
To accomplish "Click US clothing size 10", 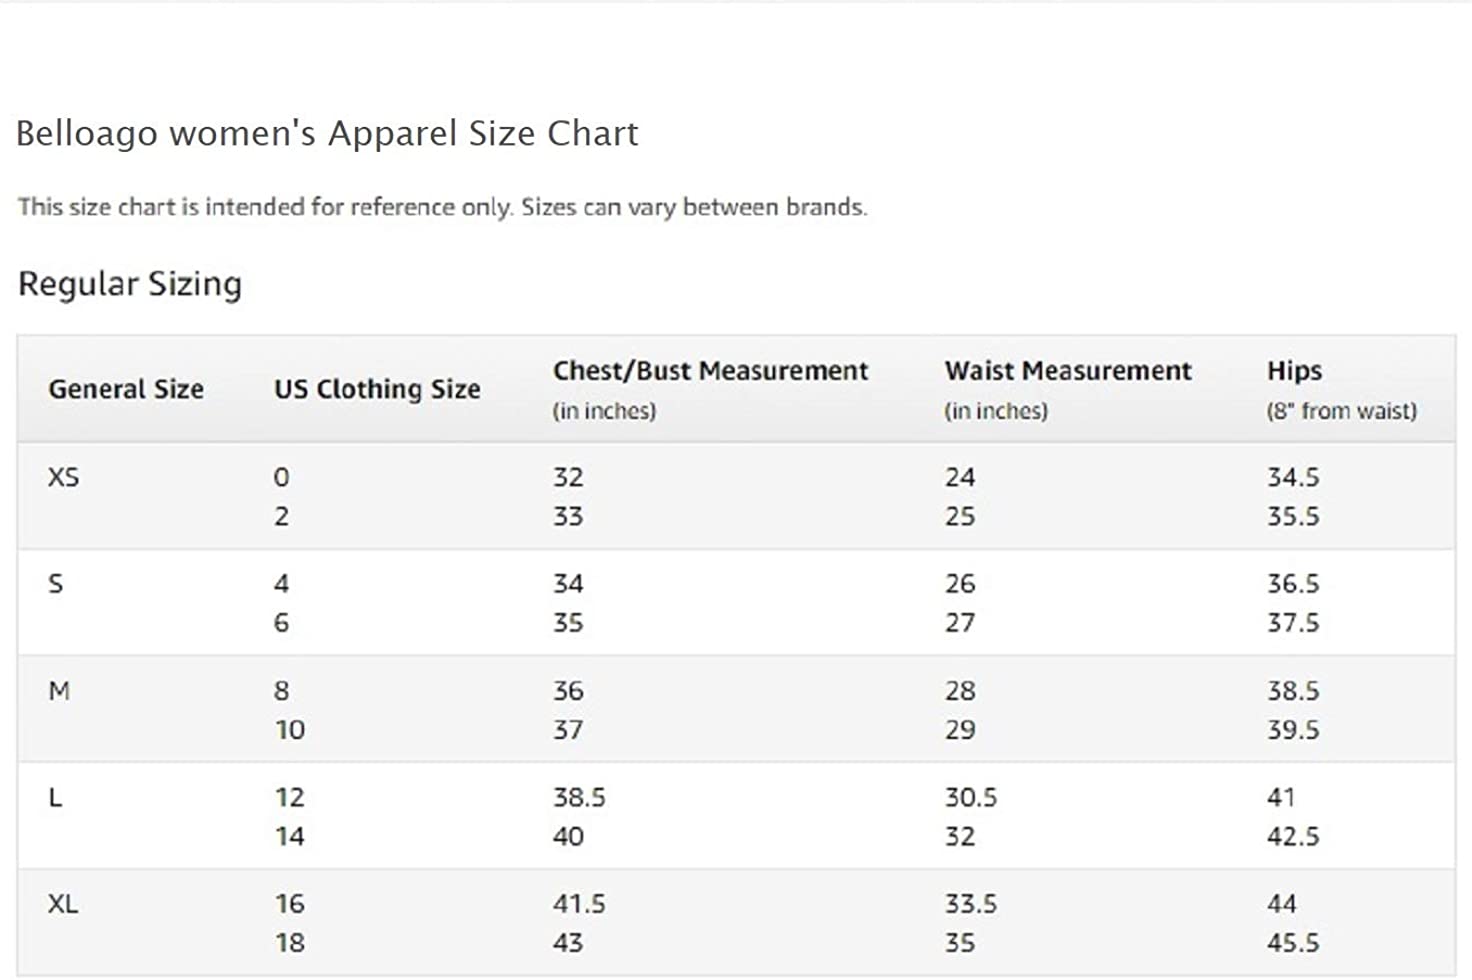I will (290, 730).
